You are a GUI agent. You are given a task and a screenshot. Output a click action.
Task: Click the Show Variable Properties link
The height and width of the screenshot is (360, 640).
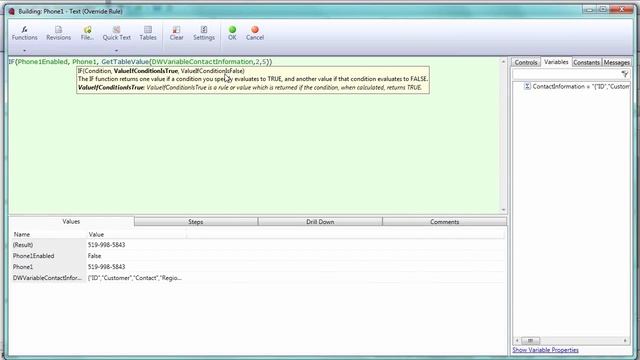(x=545, y=350)
